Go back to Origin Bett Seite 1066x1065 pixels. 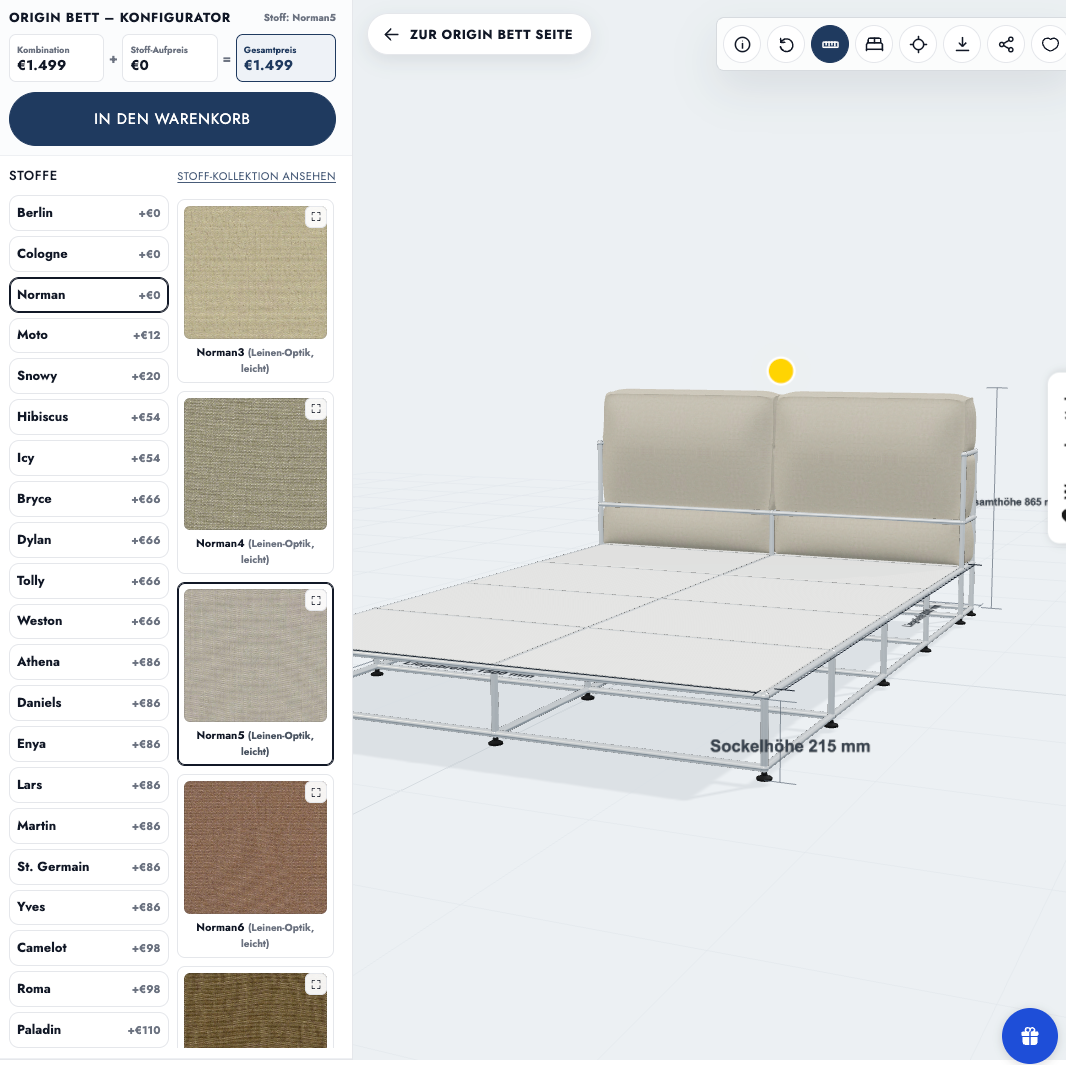click(x=479, y=35)
